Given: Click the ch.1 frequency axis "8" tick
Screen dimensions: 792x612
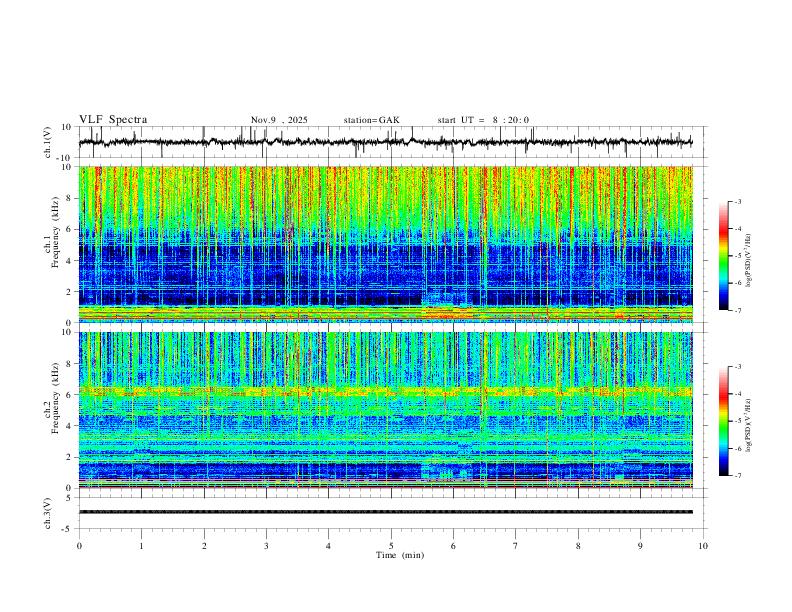Looking at the screenshot, I should pyautogui.click(x=70, y=198).
